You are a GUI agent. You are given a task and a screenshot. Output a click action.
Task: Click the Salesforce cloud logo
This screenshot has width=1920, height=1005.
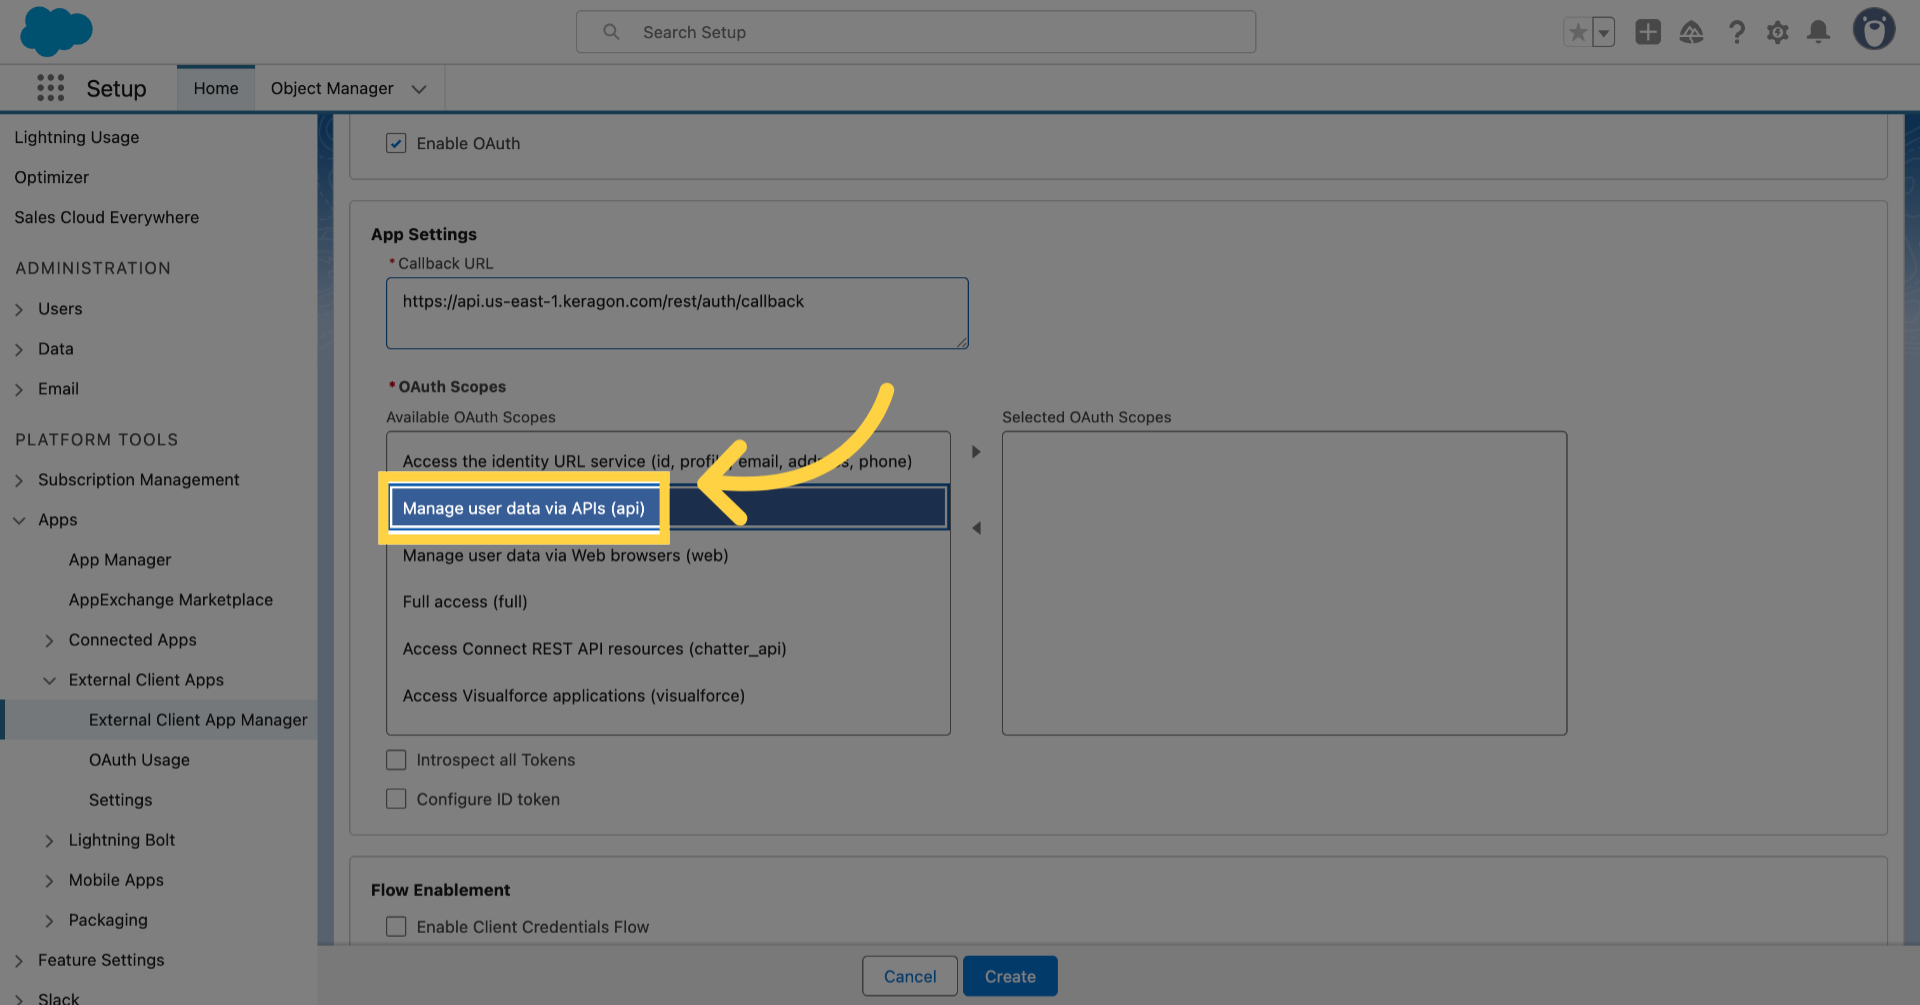[56, 31]
